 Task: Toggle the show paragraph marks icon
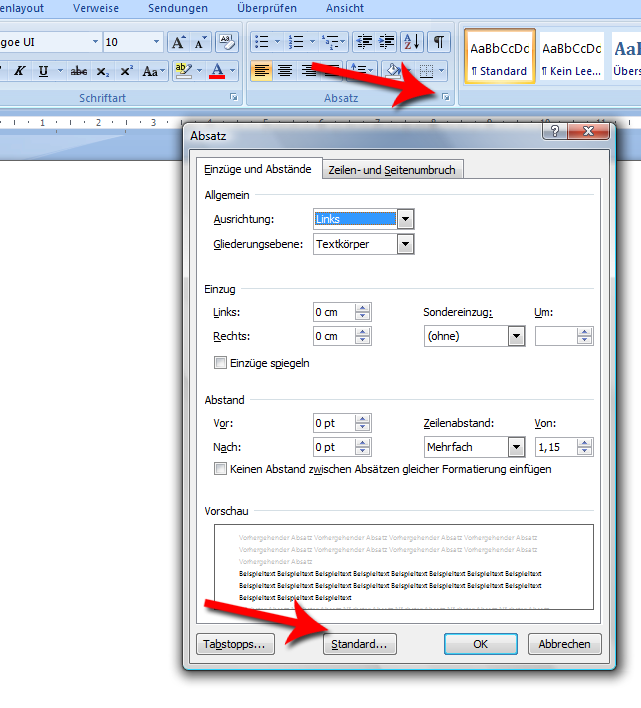pos(439,42)
